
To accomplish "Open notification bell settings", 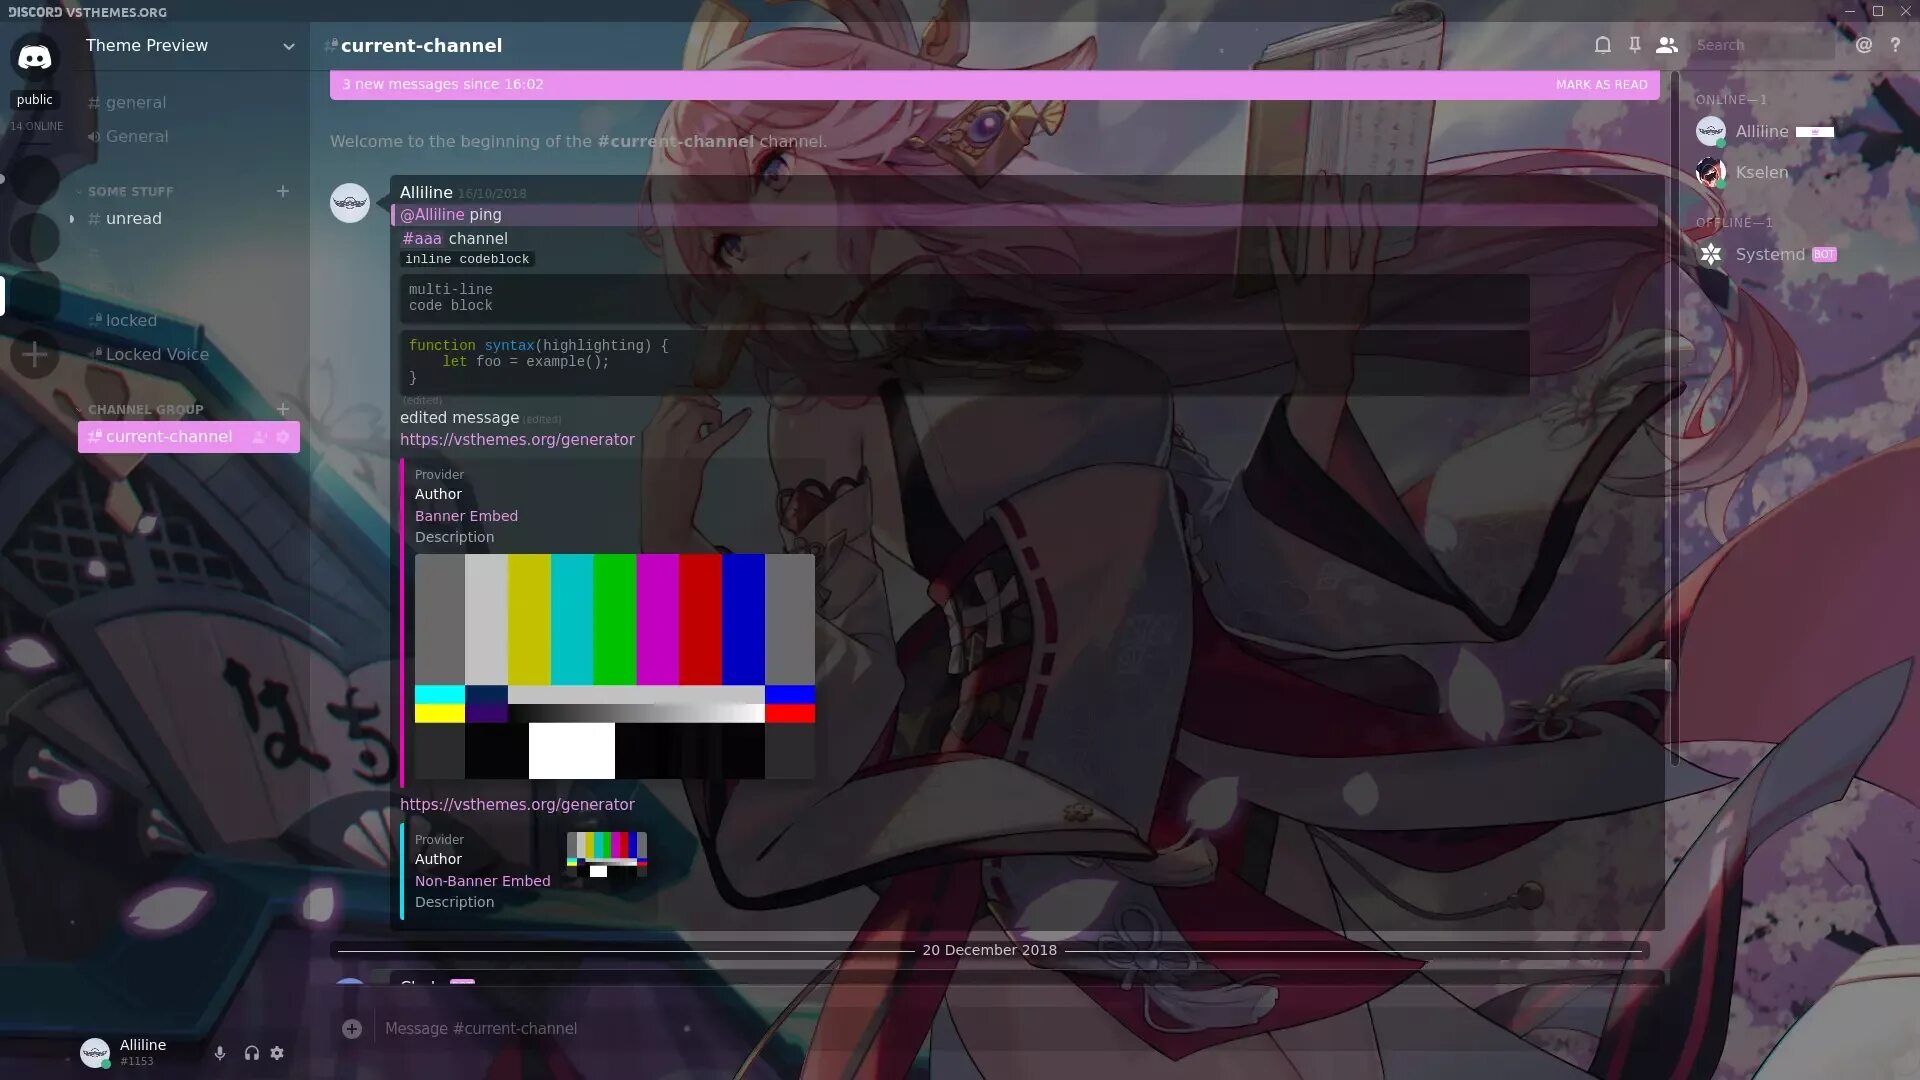I will click(1602, 45).
